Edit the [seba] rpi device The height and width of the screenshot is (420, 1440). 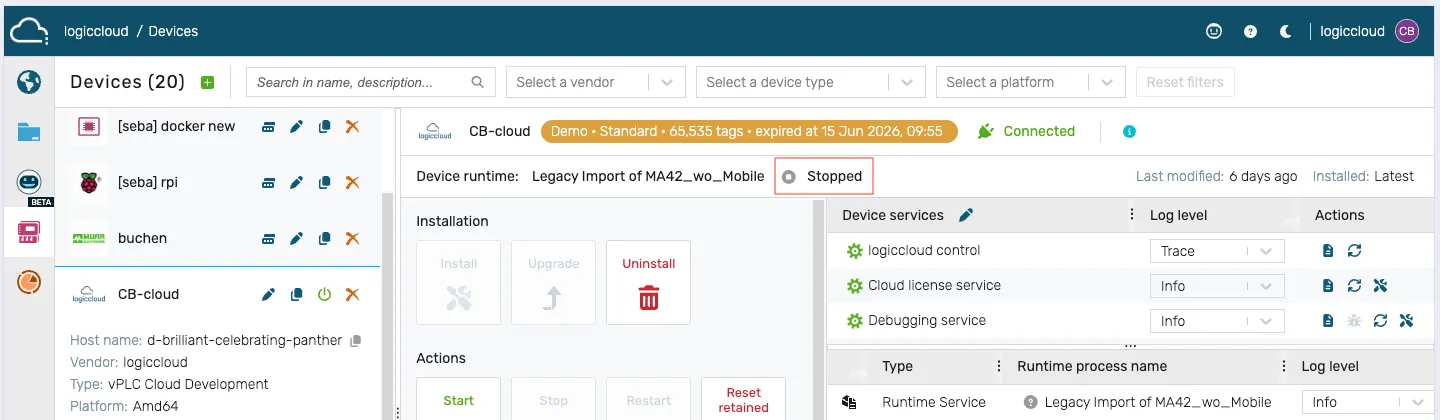[296, 183]
